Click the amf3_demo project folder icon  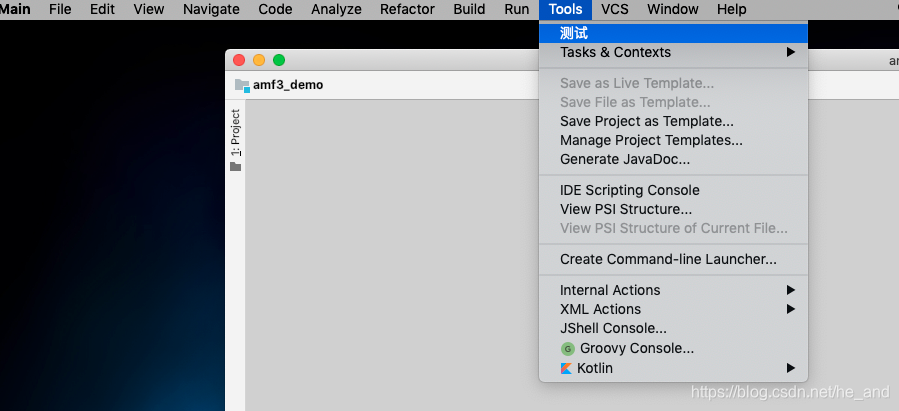[242, 85]
